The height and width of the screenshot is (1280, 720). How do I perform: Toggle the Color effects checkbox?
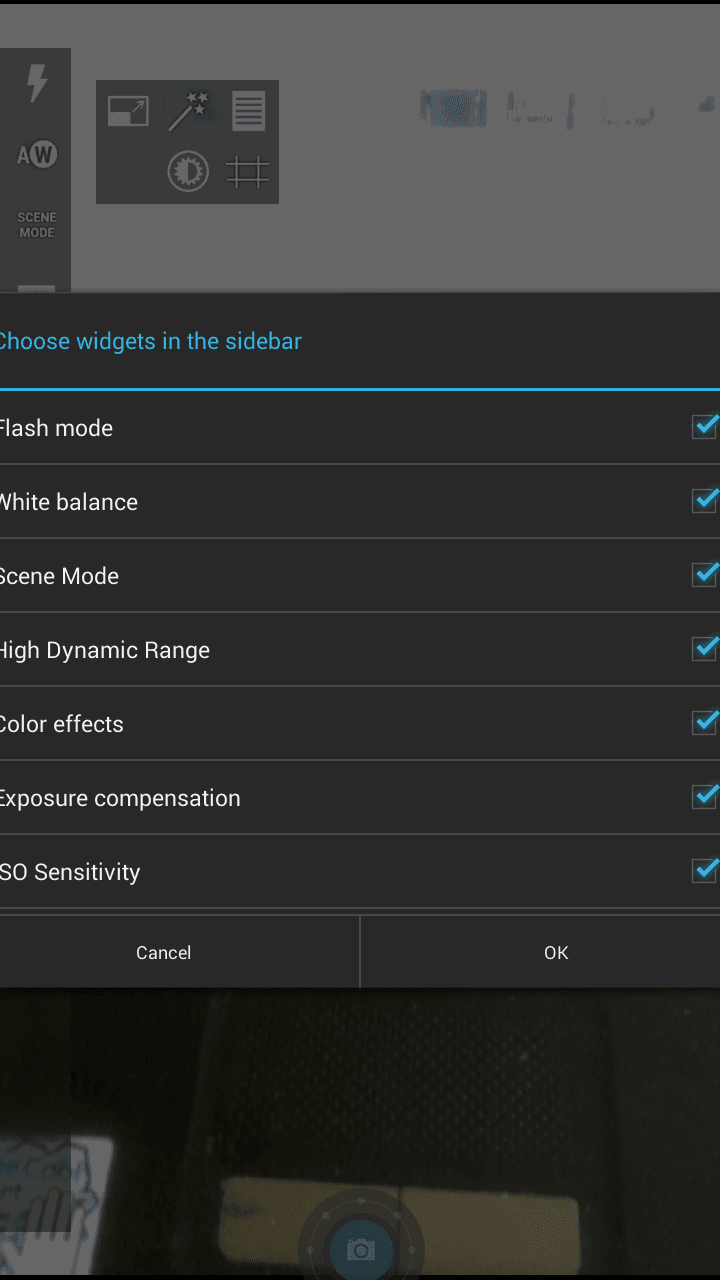[x=705, y=723]
